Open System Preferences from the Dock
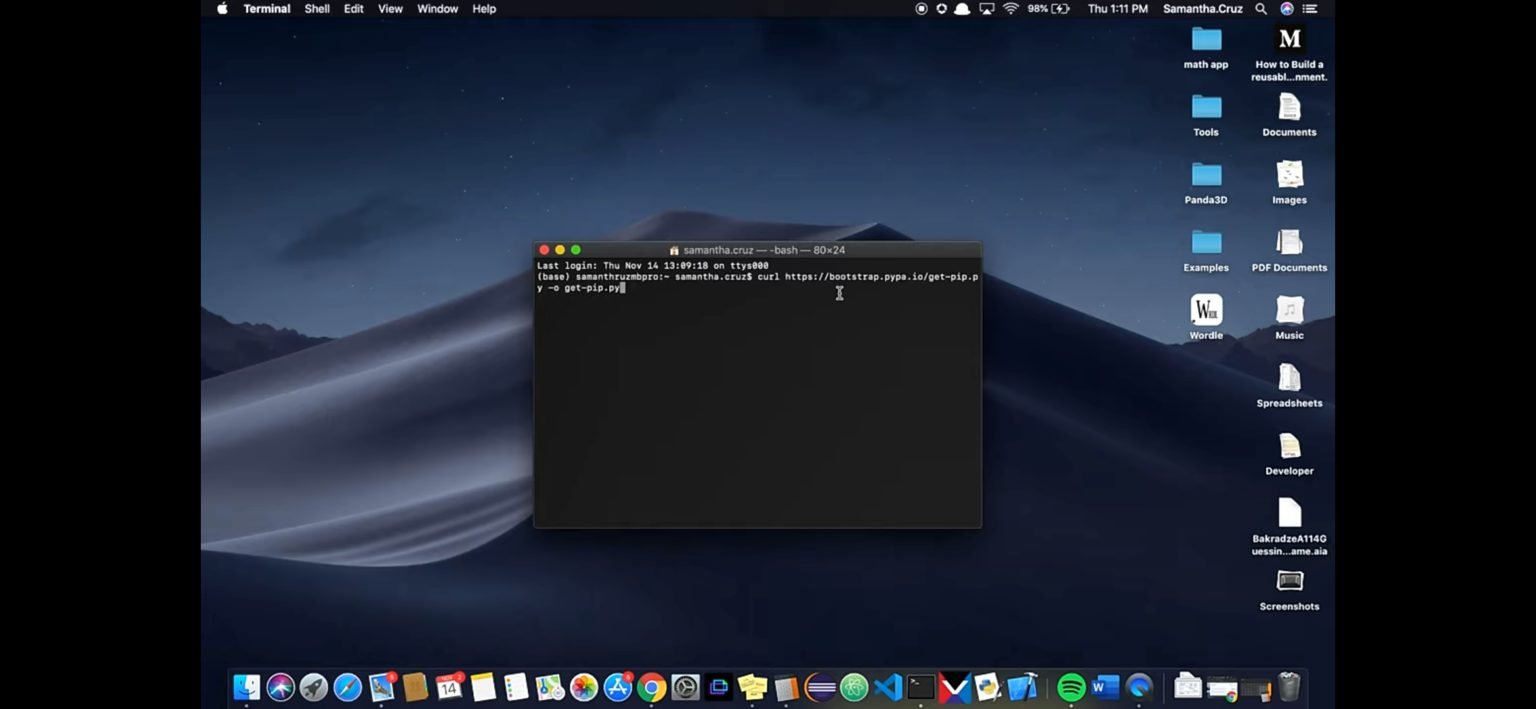Screen dimensions: 1536x709 click(x=685, y=688)
